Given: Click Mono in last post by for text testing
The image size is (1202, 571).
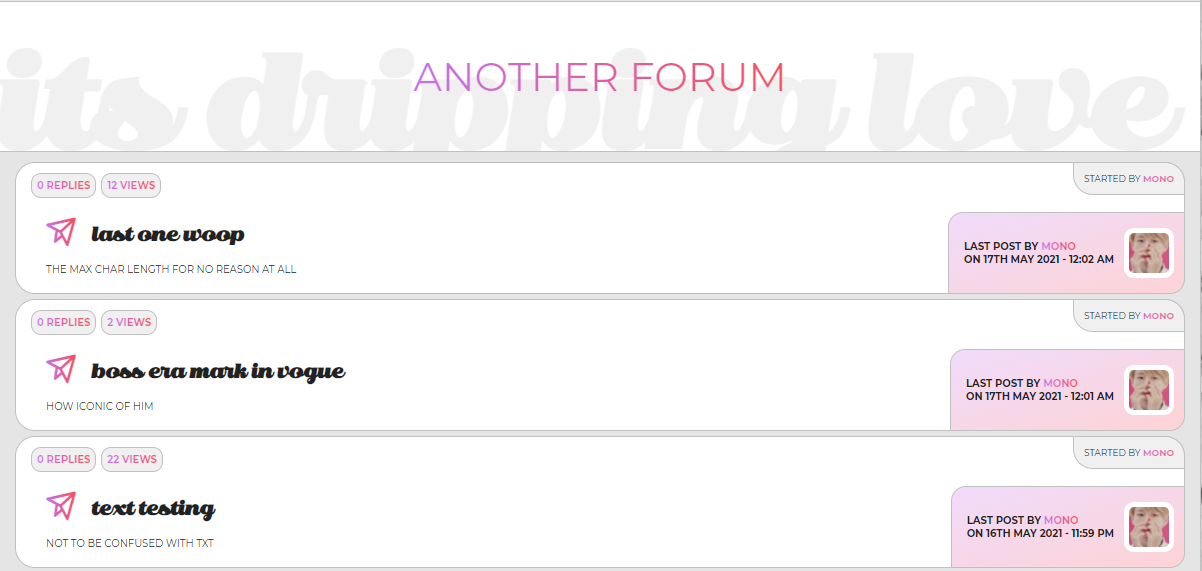Looking at the screenshot, I should [1061, 520].
